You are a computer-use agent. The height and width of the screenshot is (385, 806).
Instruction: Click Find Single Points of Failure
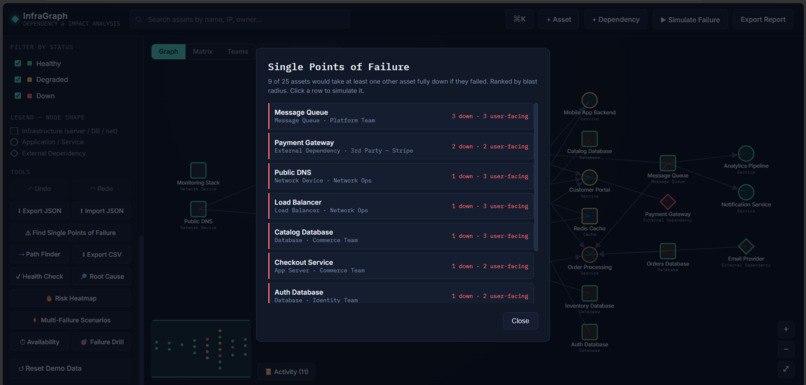pos(70,233)
